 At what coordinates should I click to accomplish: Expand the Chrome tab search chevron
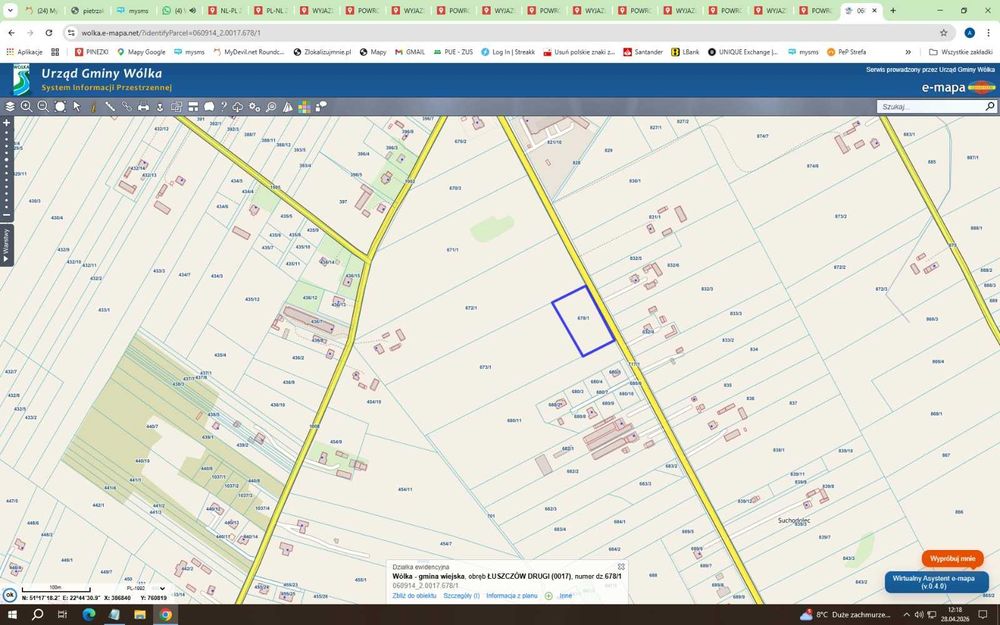coord(10,10)
